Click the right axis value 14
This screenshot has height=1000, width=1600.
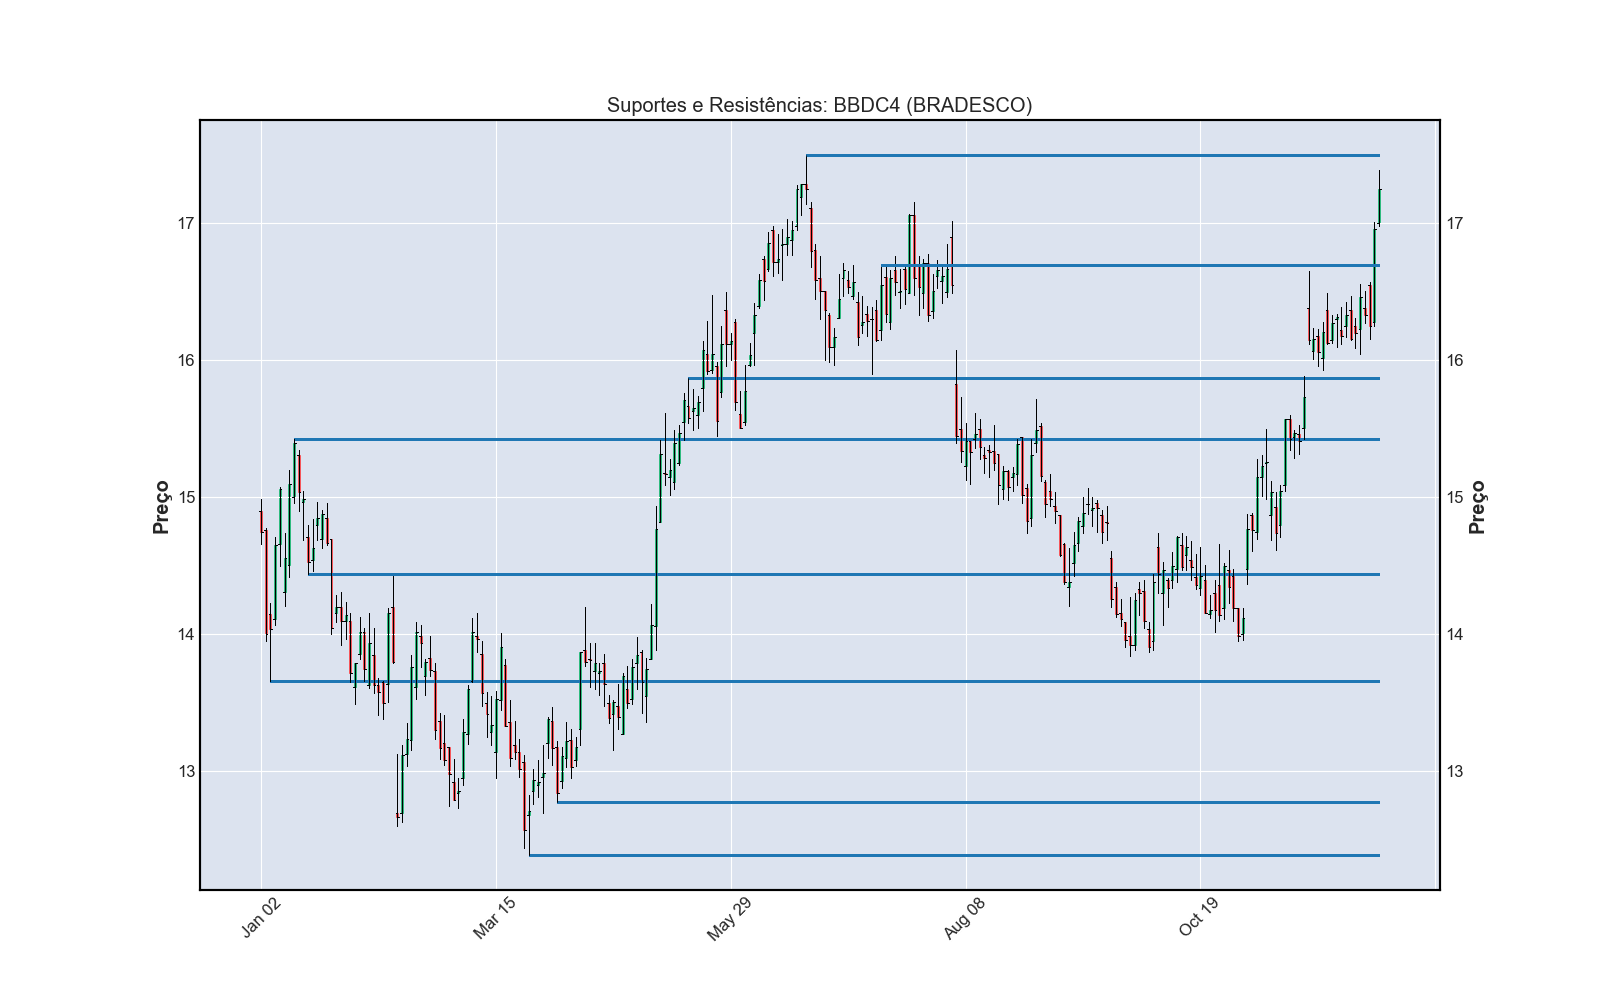click(1455, 635)
